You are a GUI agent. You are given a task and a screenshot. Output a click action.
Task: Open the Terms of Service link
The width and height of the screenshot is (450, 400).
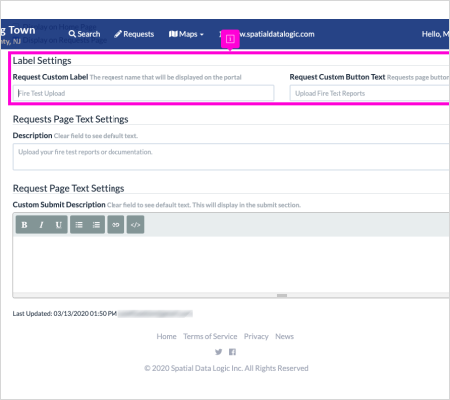pos(210,336)
